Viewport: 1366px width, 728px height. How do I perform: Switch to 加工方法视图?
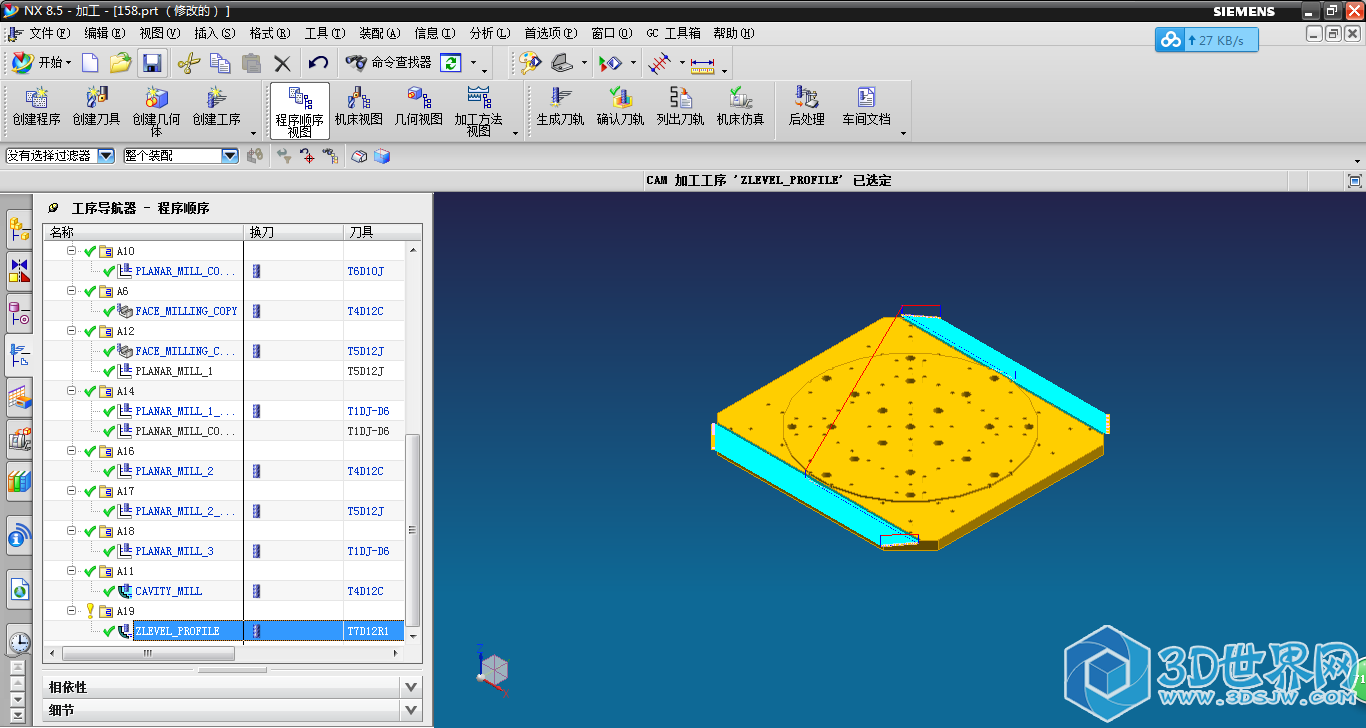tap(479, 110)
